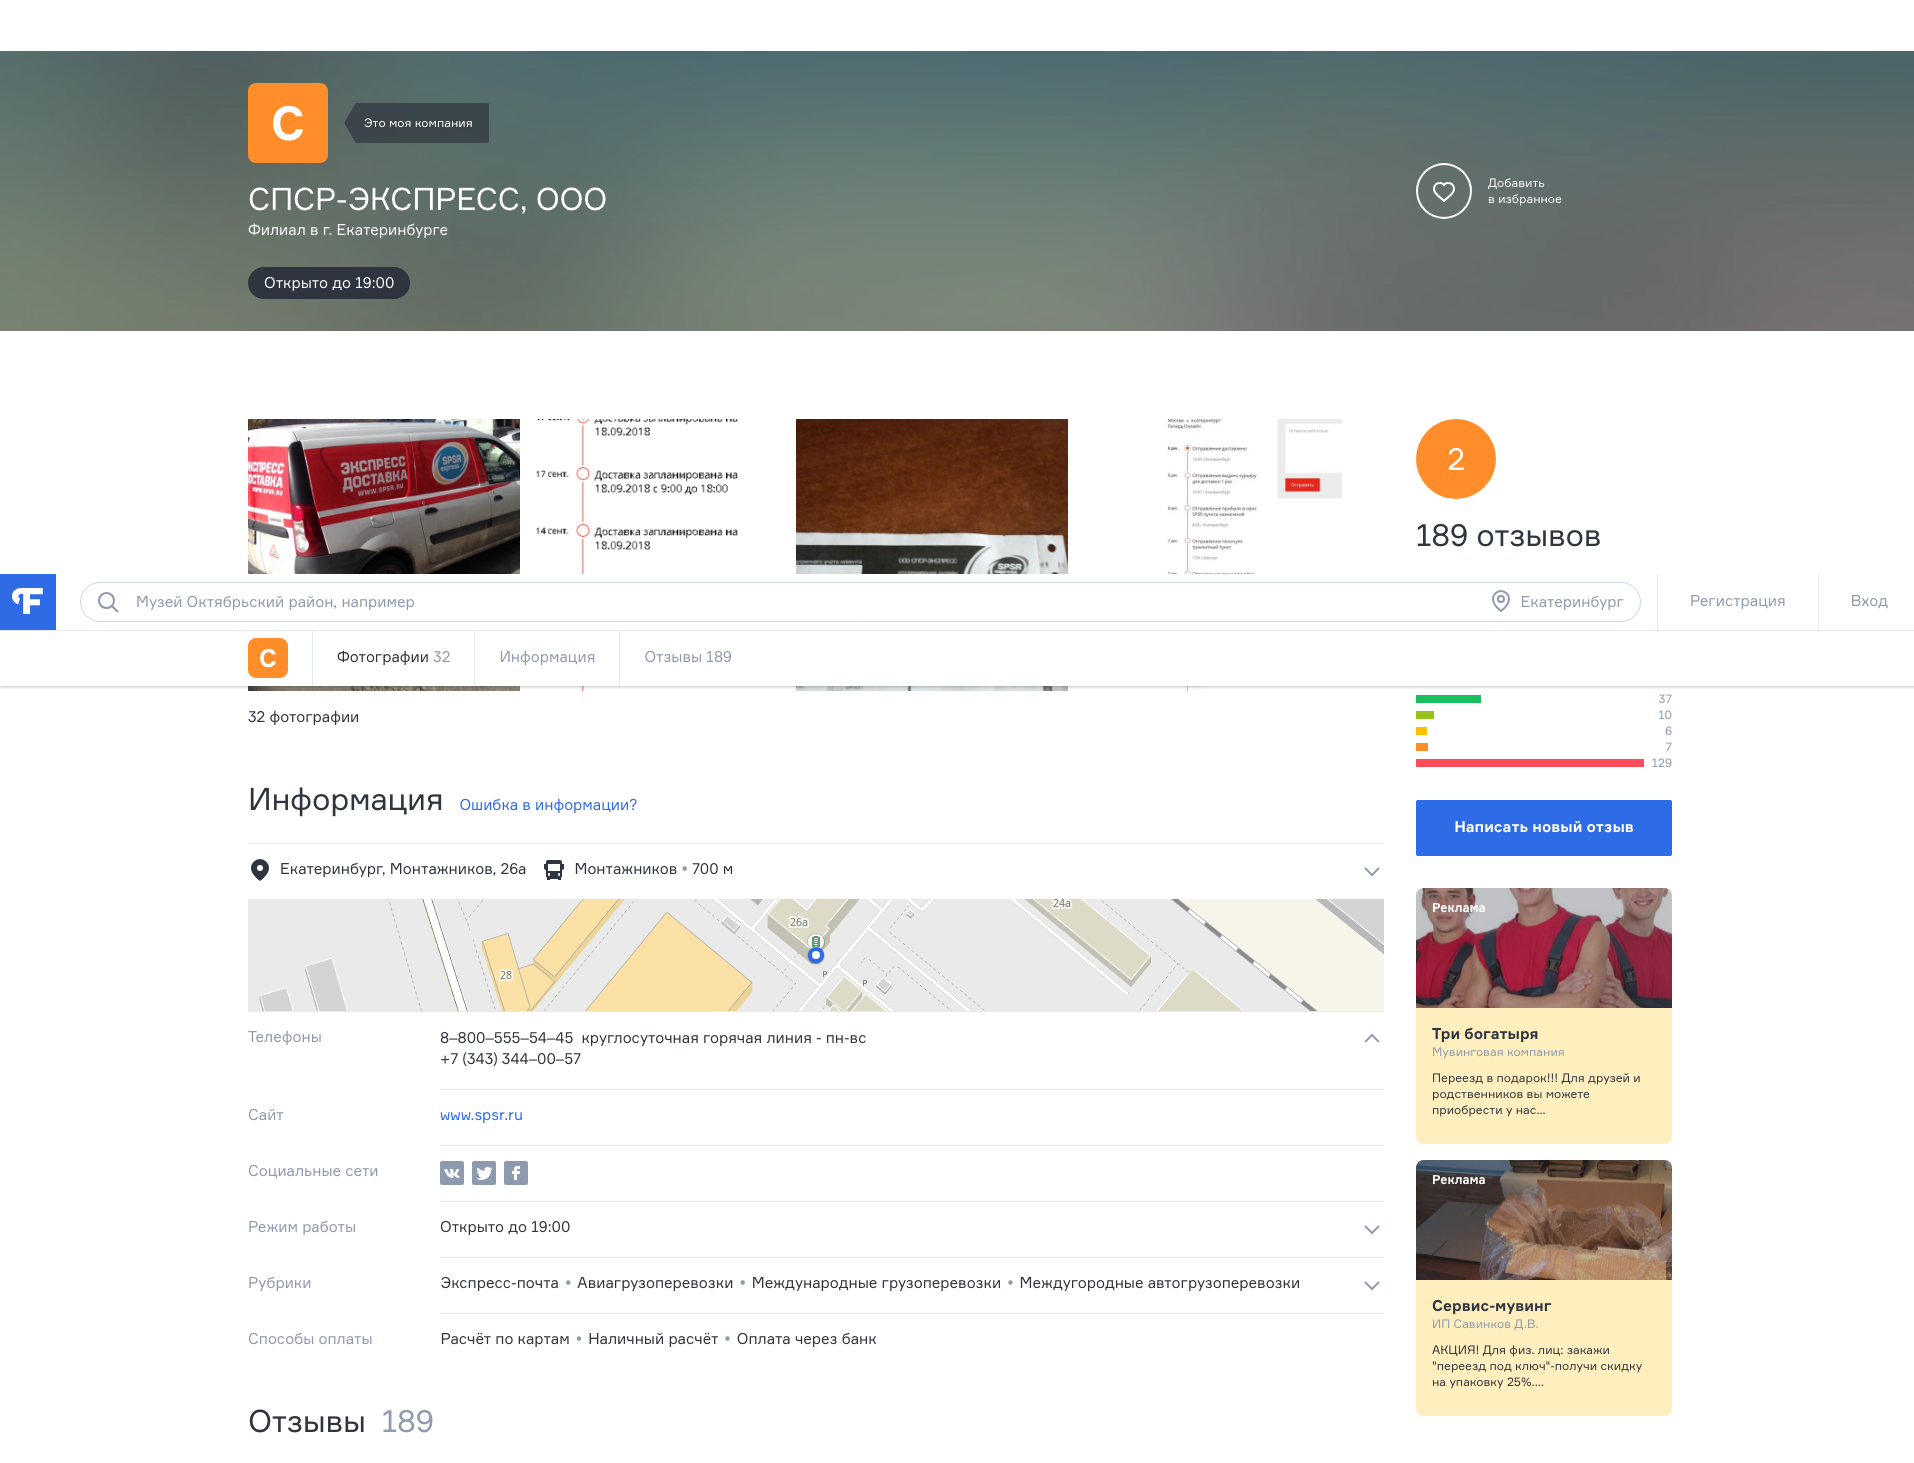
Task: Click the small orange logo in sticky bar
Action: (268, 658)
